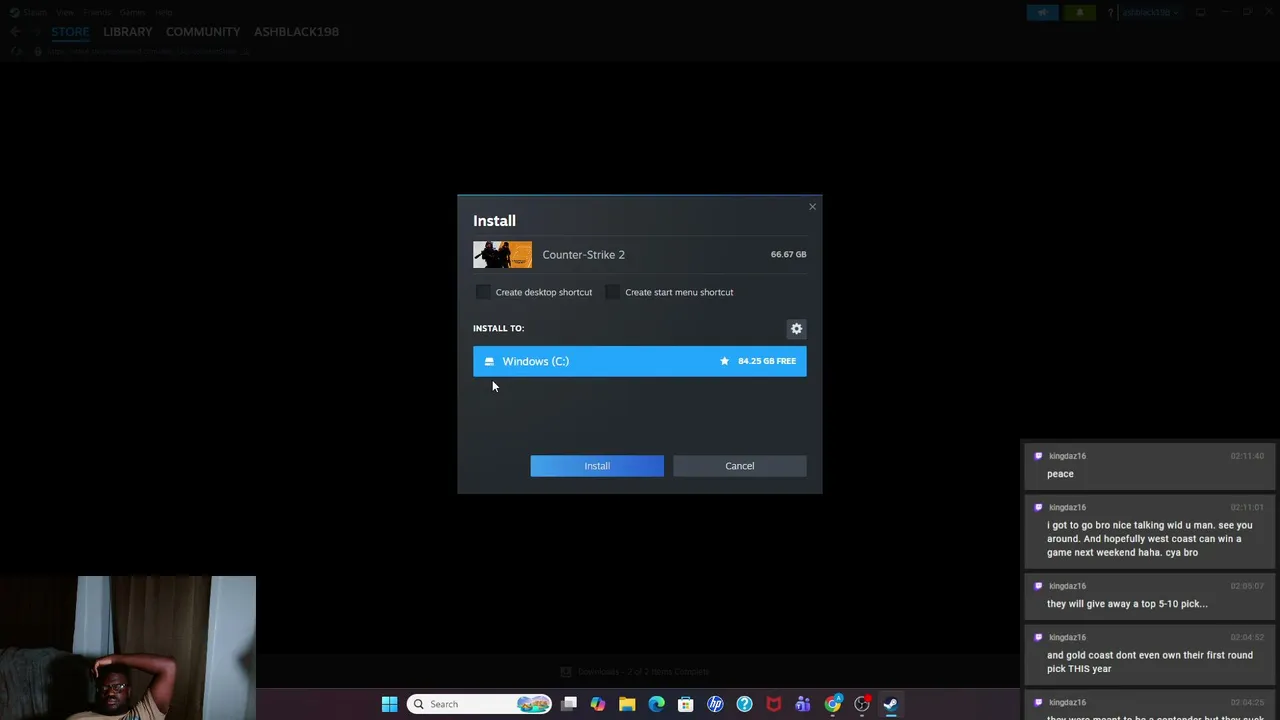Click the 66.67 GB size text

(x=788, y=255)
